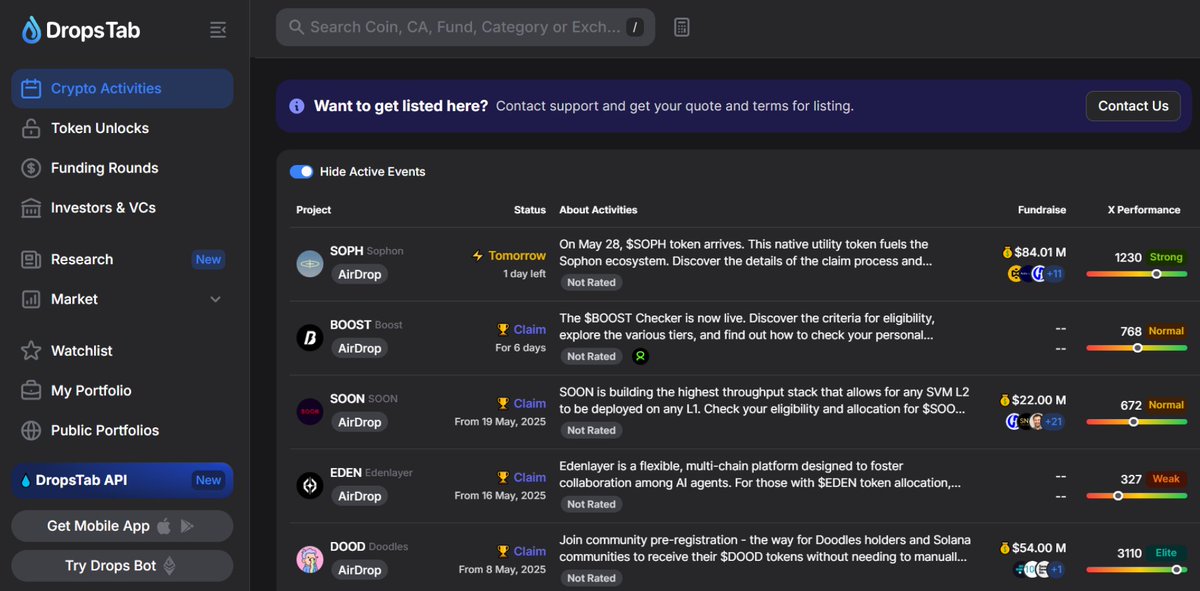The image size is (1200, 591).
Task: Focus the Search Coin, CA, Fund search field
Action: [x=465, y=27]
